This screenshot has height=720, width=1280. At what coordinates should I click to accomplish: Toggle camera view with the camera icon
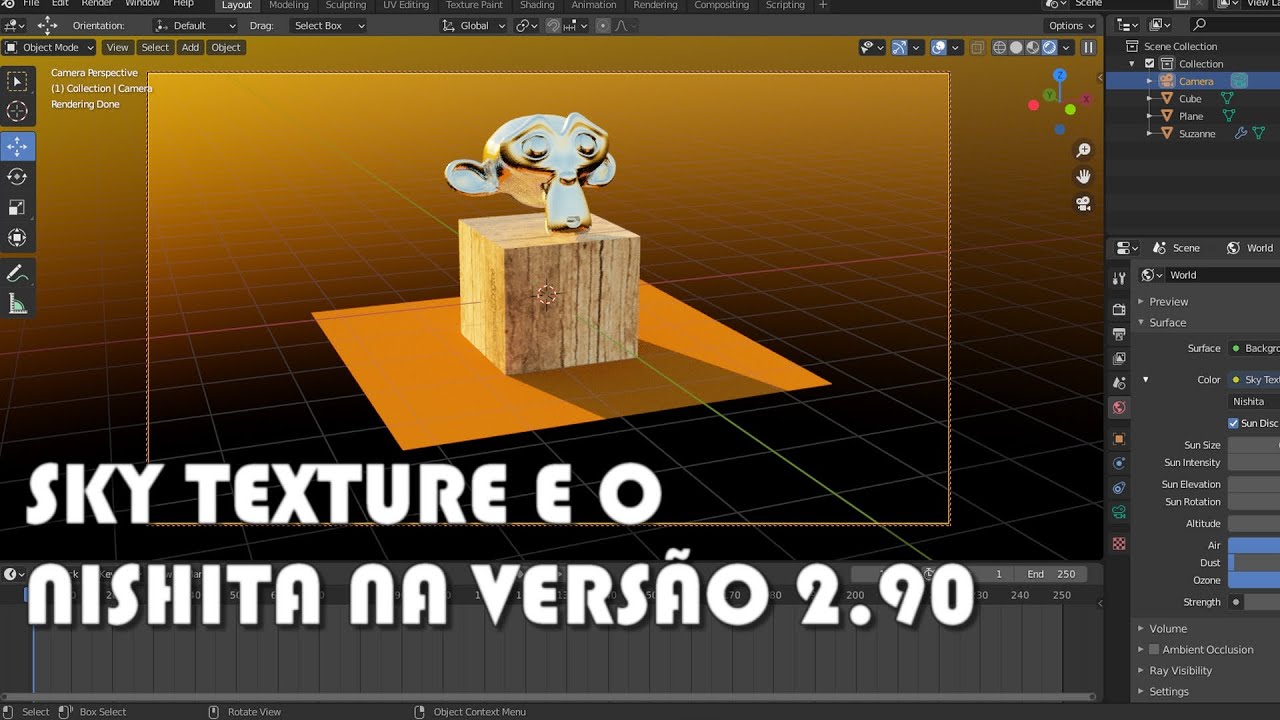(1083, 203)
